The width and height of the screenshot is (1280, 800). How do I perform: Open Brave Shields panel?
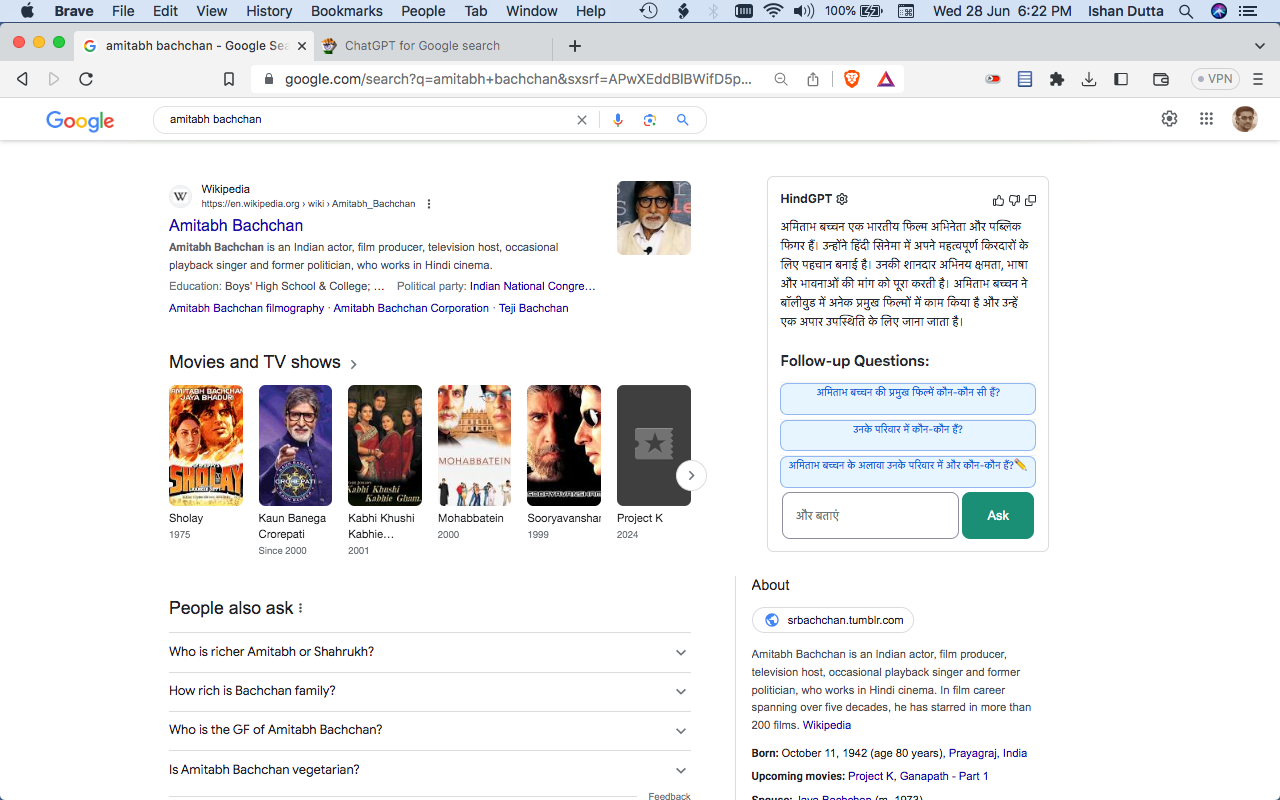851,79
